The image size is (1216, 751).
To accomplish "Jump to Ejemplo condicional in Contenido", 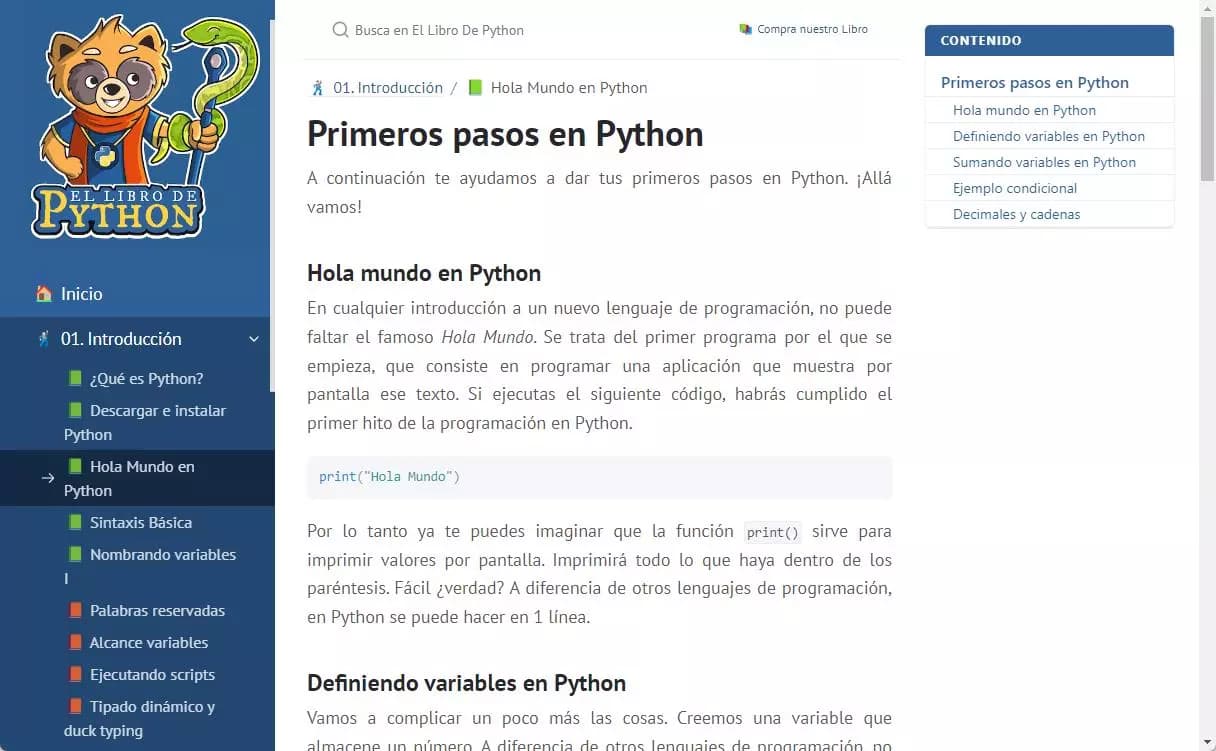I will point(1015,188).
